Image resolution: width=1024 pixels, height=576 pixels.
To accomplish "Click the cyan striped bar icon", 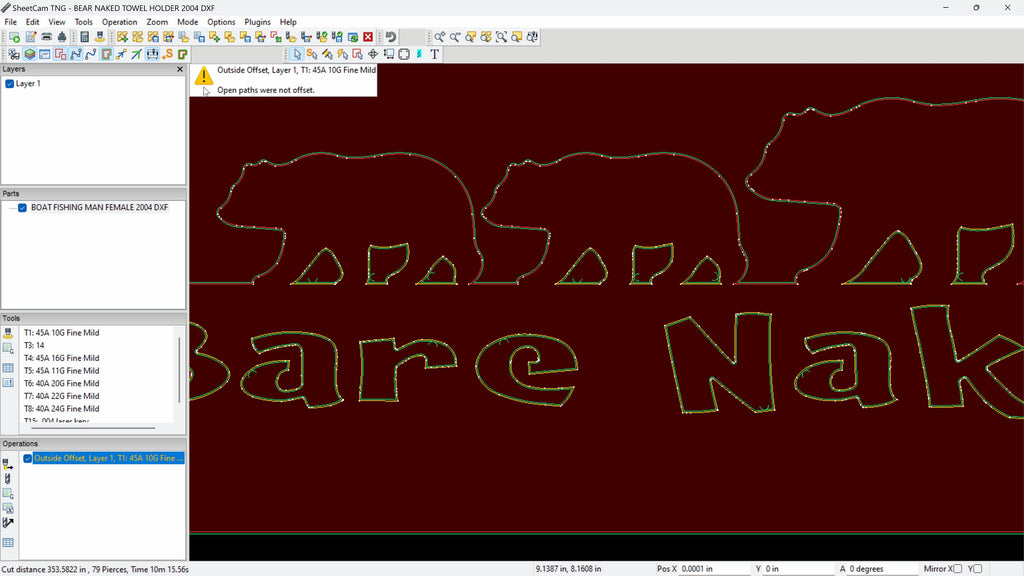I will click(x=419, y=54).
